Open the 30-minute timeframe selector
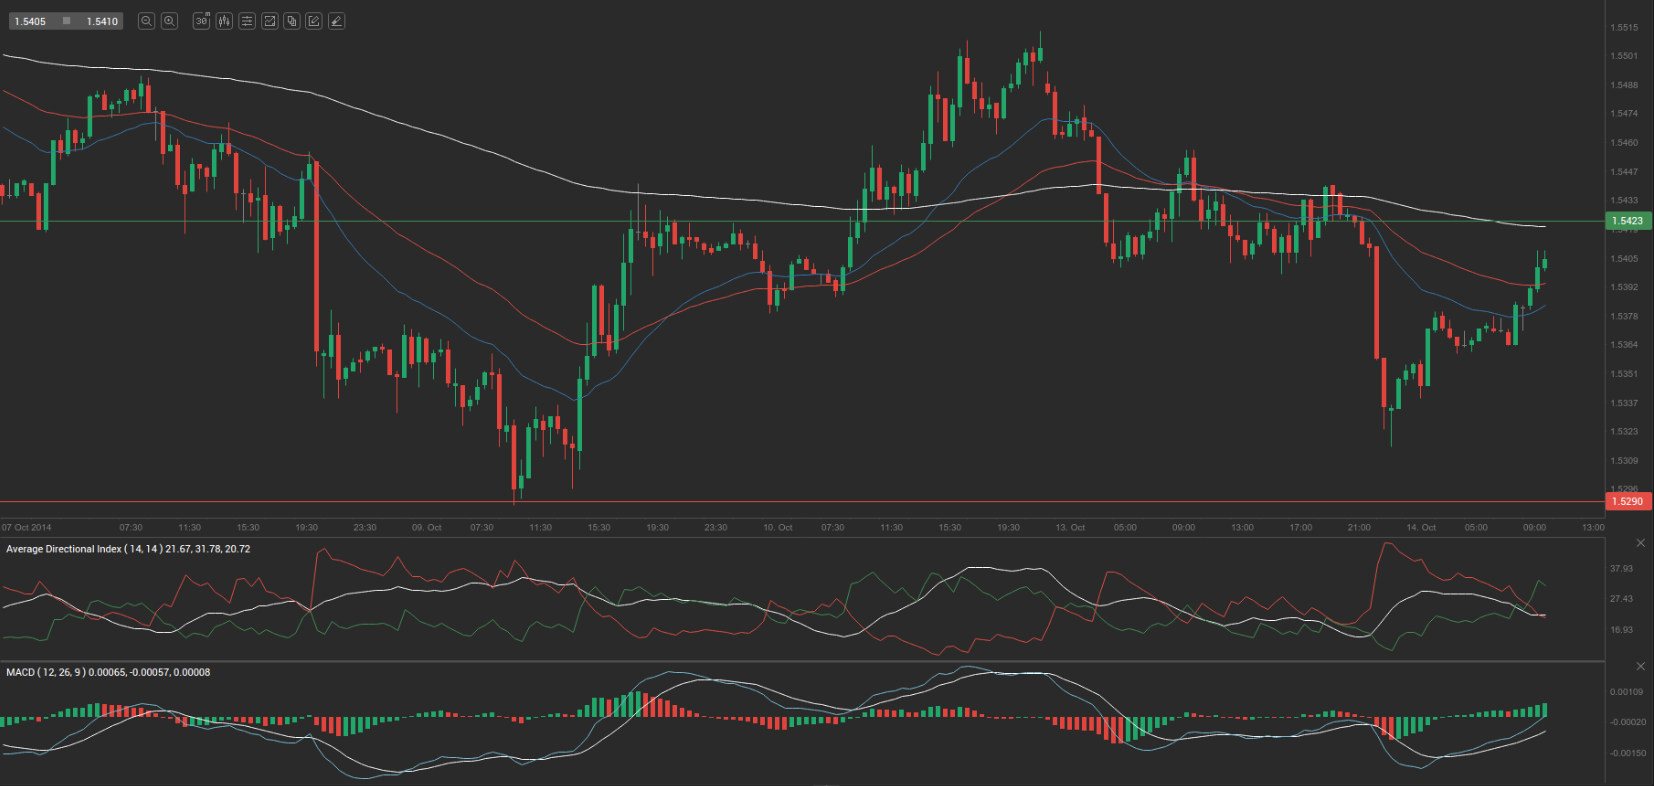Screen dimensions: 1654x786 201,21
